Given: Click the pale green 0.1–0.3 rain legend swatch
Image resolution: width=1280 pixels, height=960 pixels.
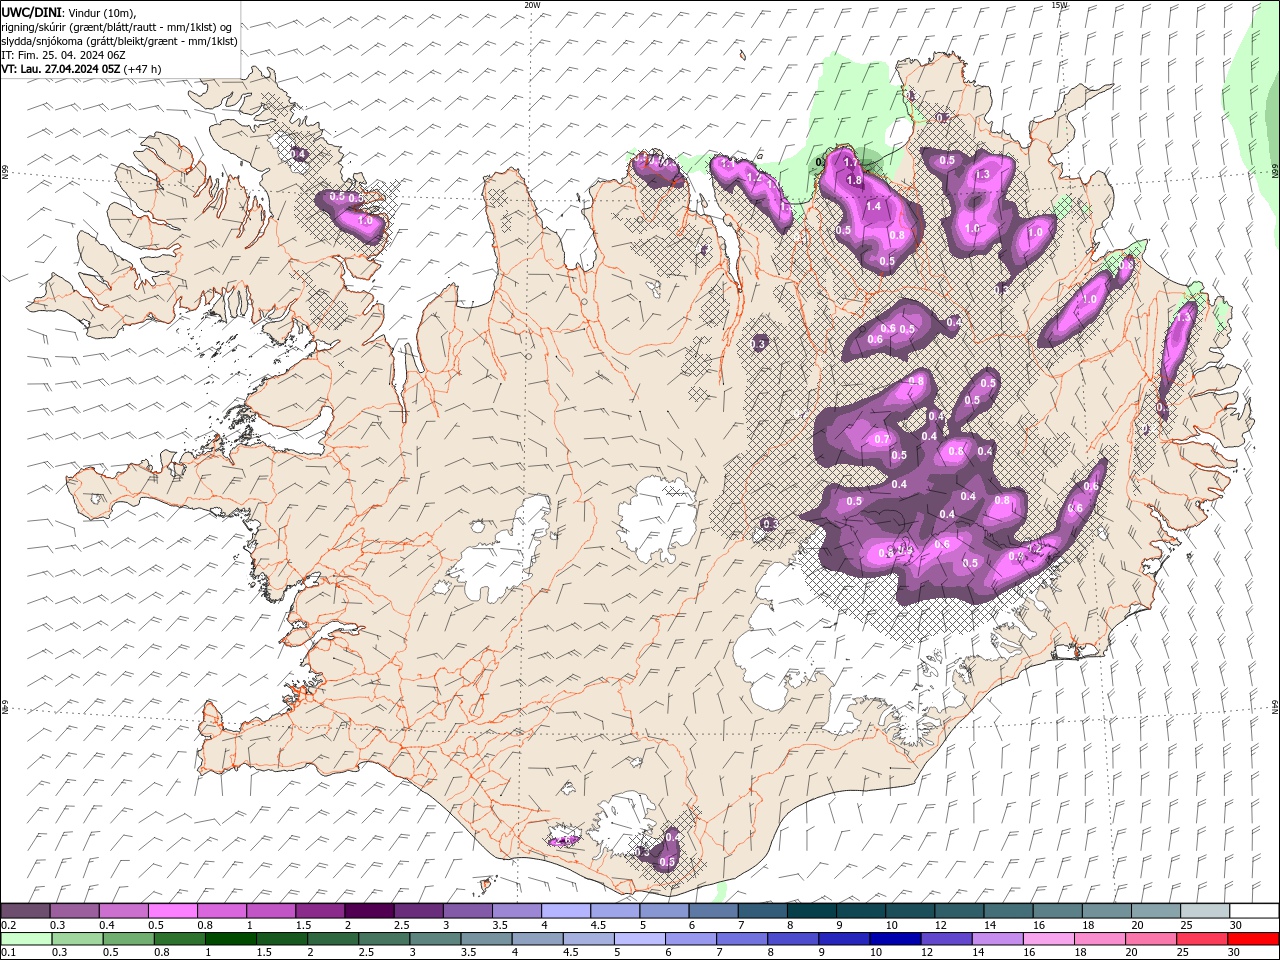Looking at the screenshot, I should pos(27,939).
